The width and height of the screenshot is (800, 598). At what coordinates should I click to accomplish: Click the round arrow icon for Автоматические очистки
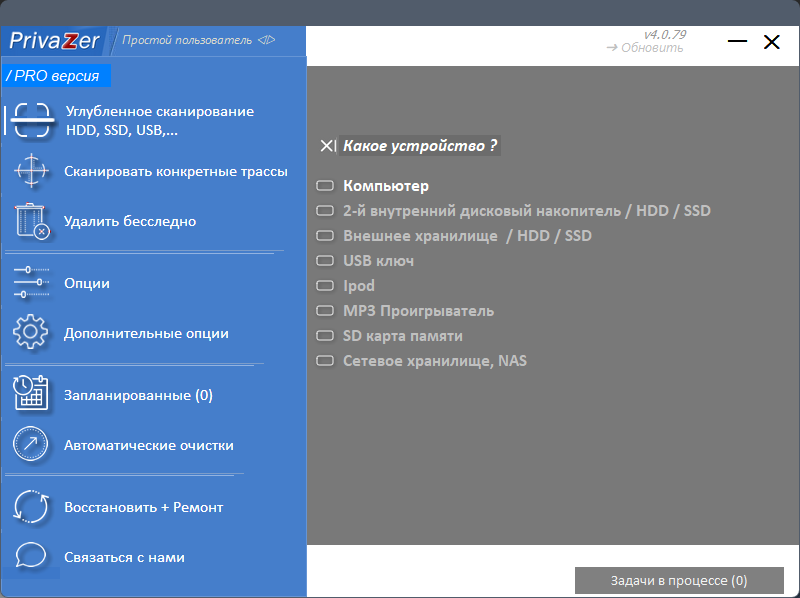point(31,444)
